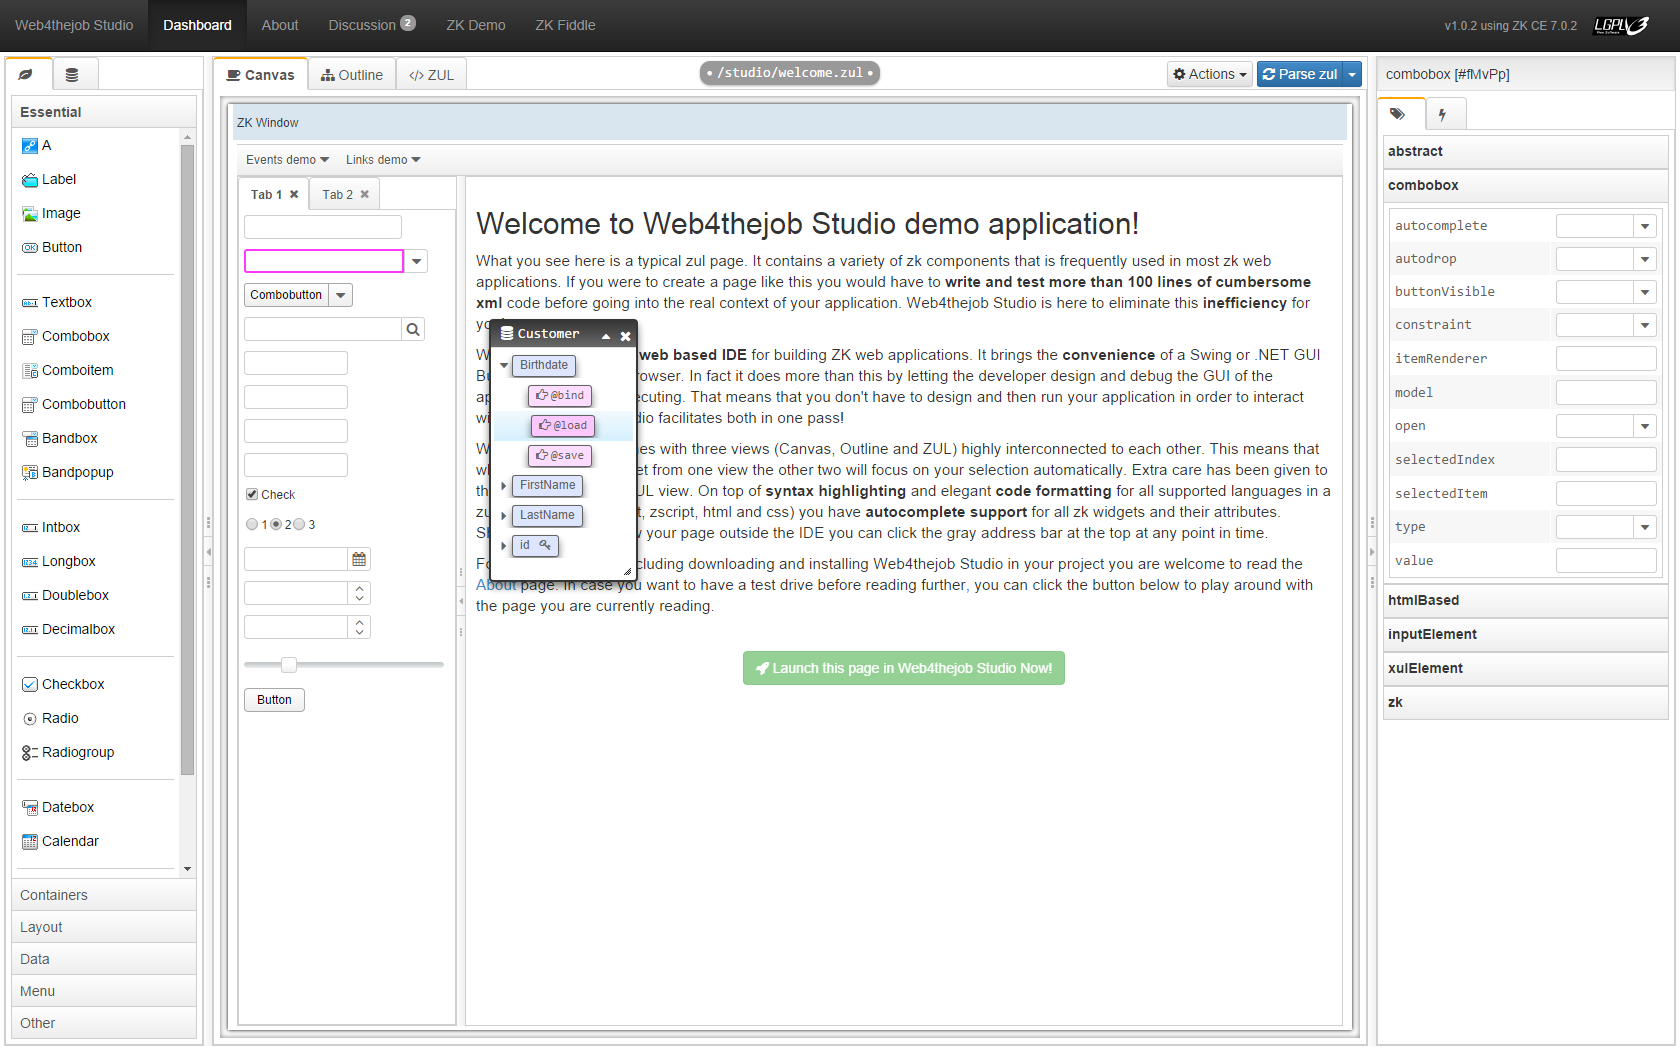The width and height of the screenshot is (1680, 1050).
Task: Select the Longbox widget
Action: point(59,561)
